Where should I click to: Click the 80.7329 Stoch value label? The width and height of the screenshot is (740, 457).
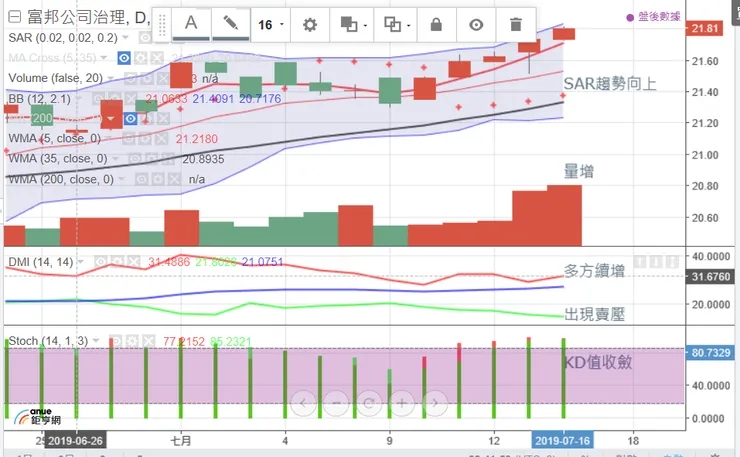[710, 353]
